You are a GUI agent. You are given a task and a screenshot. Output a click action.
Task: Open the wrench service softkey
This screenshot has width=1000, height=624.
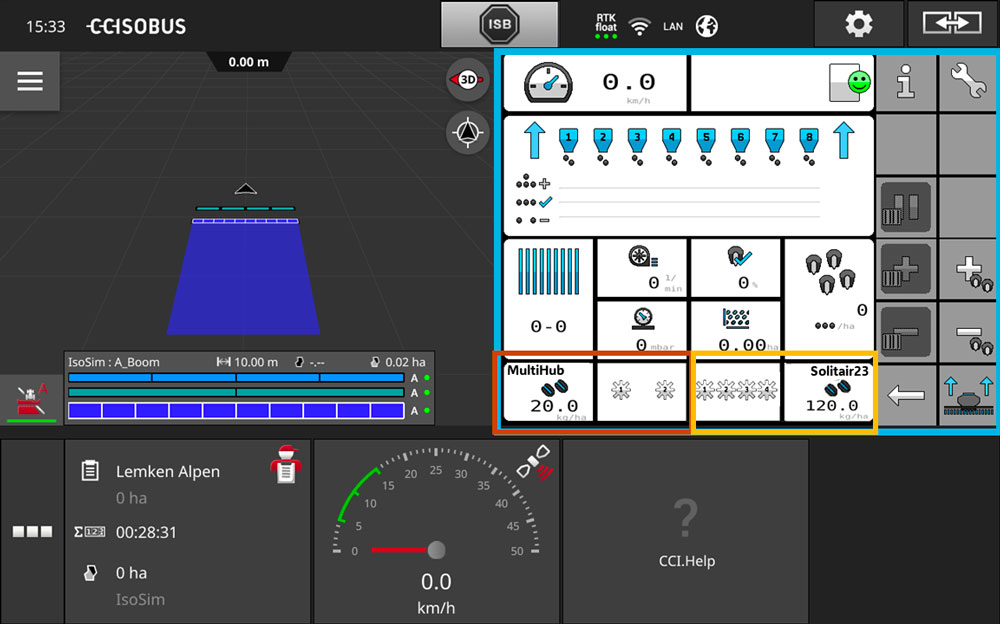968,83
